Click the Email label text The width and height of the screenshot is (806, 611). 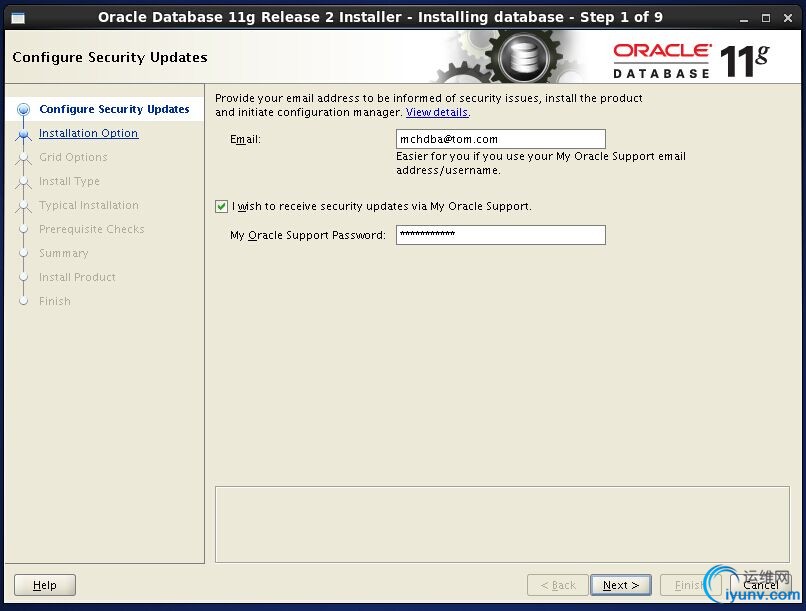[245, 139]
